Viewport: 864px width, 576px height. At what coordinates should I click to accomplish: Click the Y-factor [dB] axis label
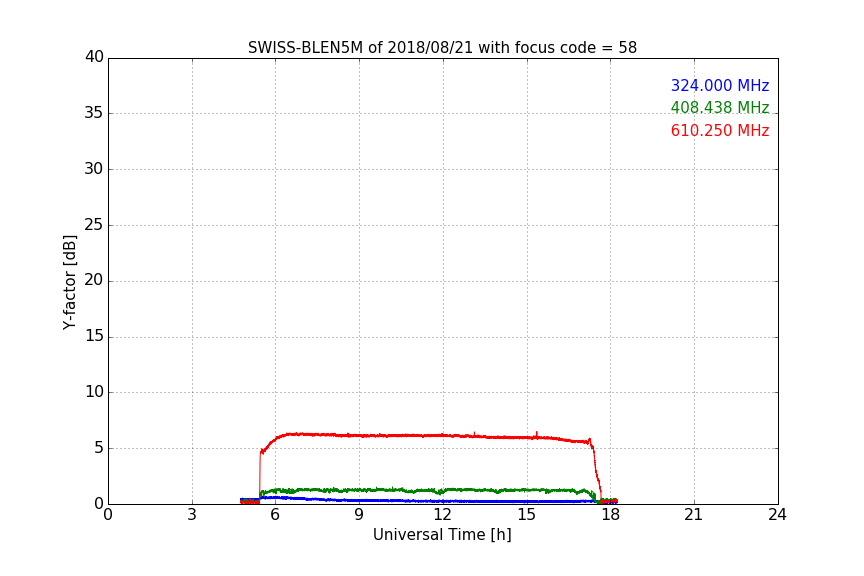tap(69, 282)
